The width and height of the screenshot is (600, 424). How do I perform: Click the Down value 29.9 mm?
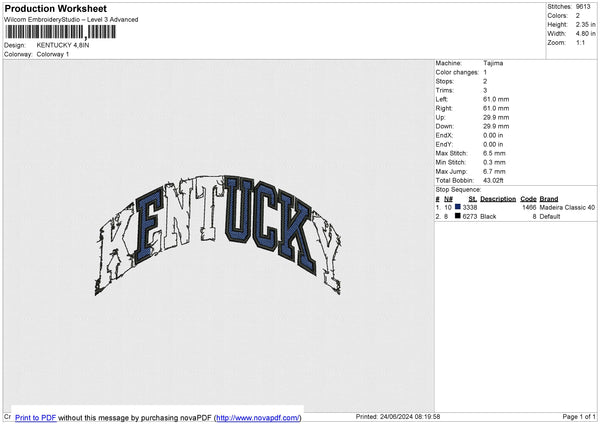click(496, 126)
